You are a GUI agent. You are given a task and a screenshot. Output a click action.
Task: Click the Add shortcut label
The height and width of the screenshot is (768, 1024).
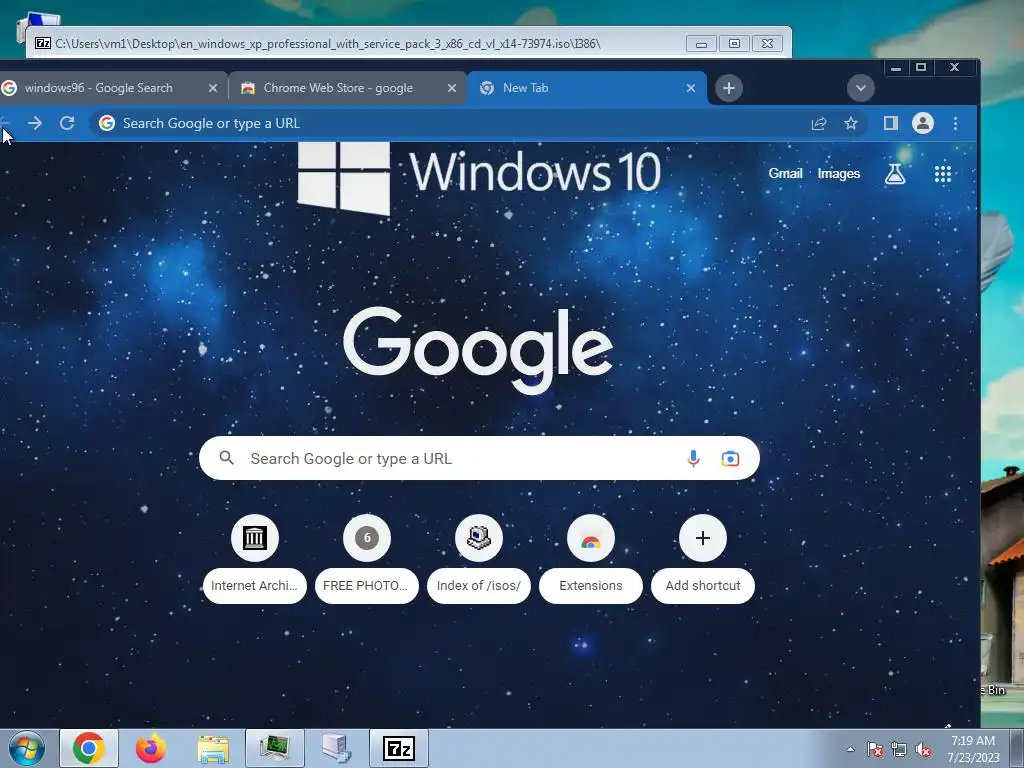703,586
